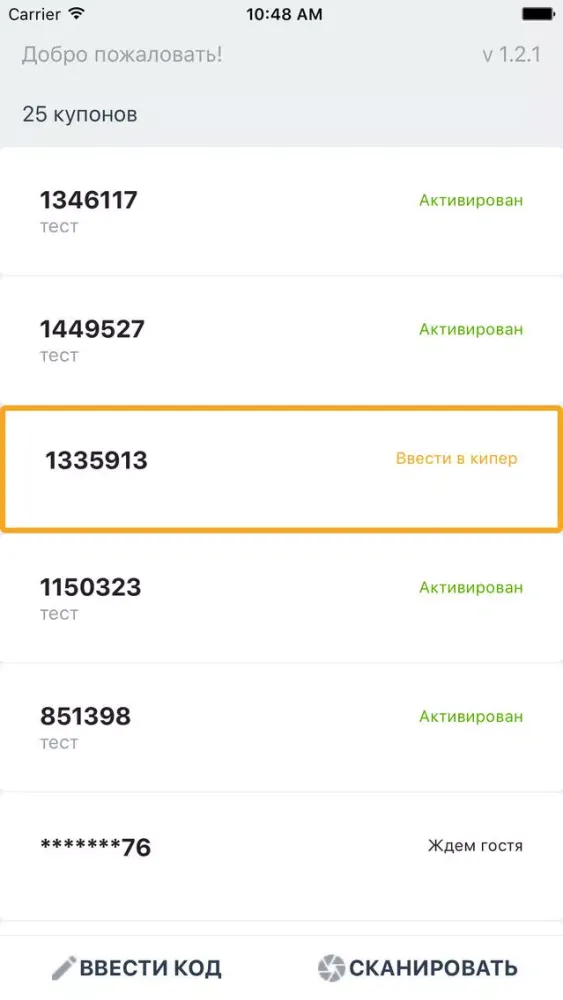Tap the 10:48 AM clock in status bar

(284, 14)
